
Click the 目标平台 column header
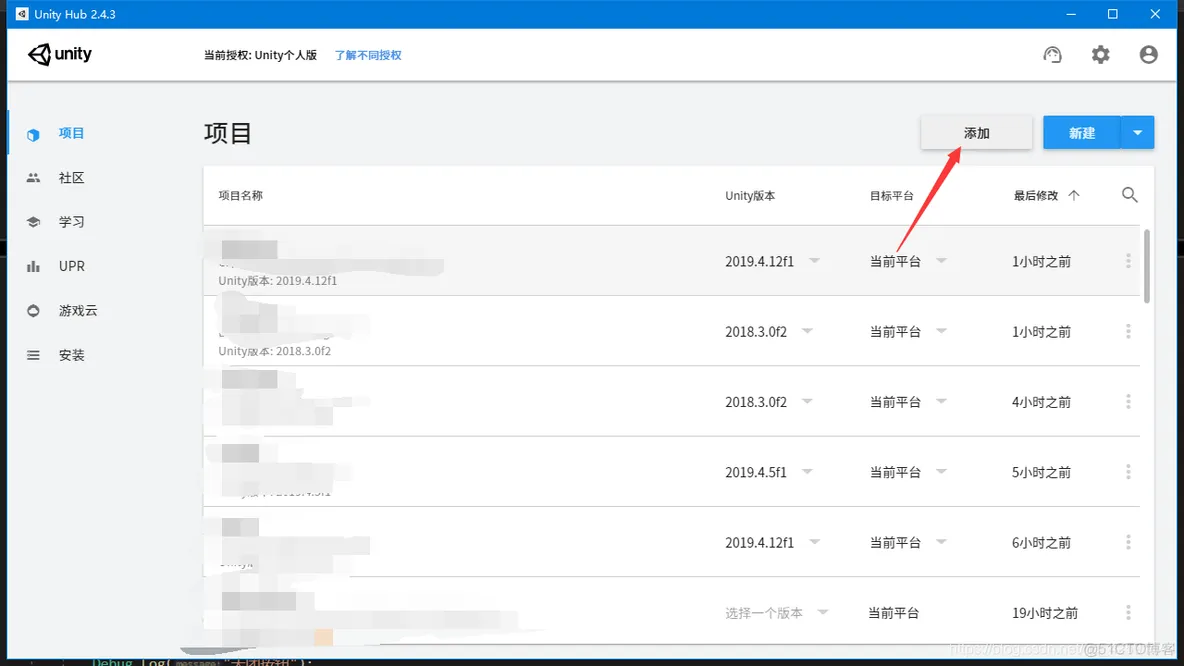[891, 196]
